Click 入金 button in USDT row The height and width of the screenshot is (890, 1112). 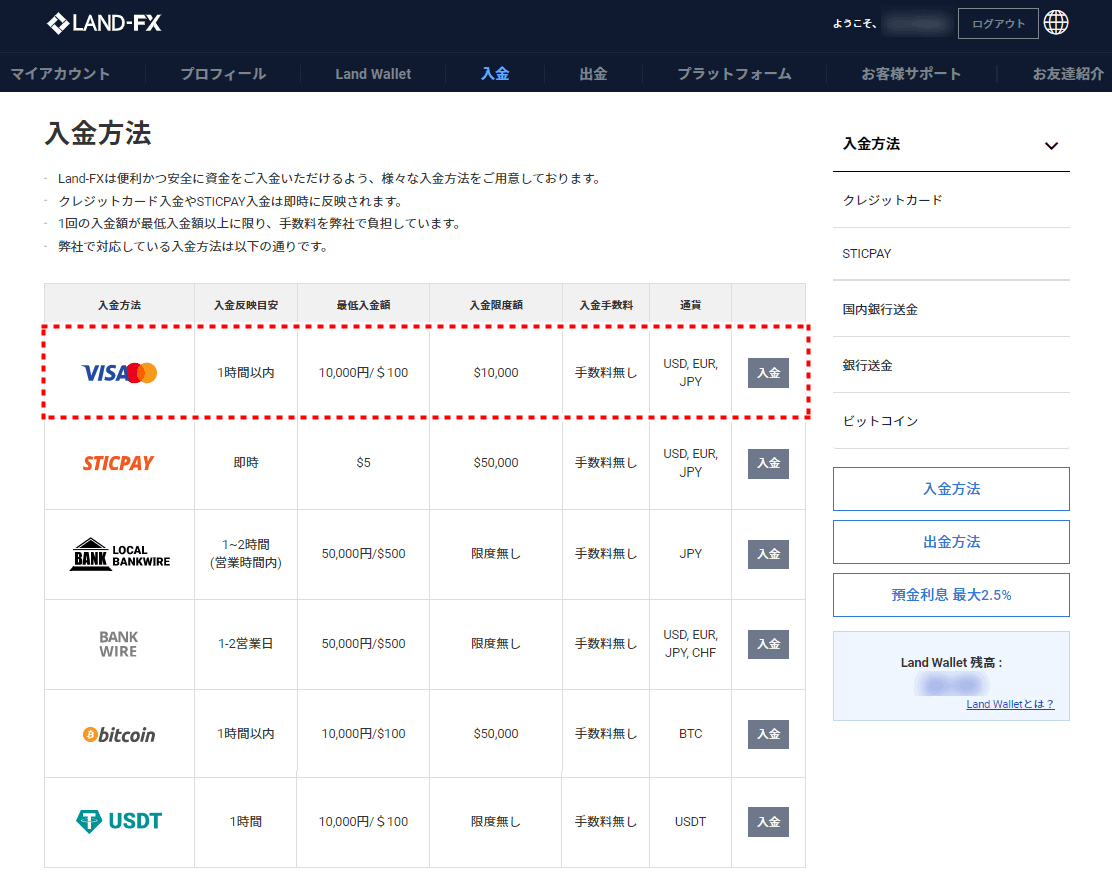[768, 822]
